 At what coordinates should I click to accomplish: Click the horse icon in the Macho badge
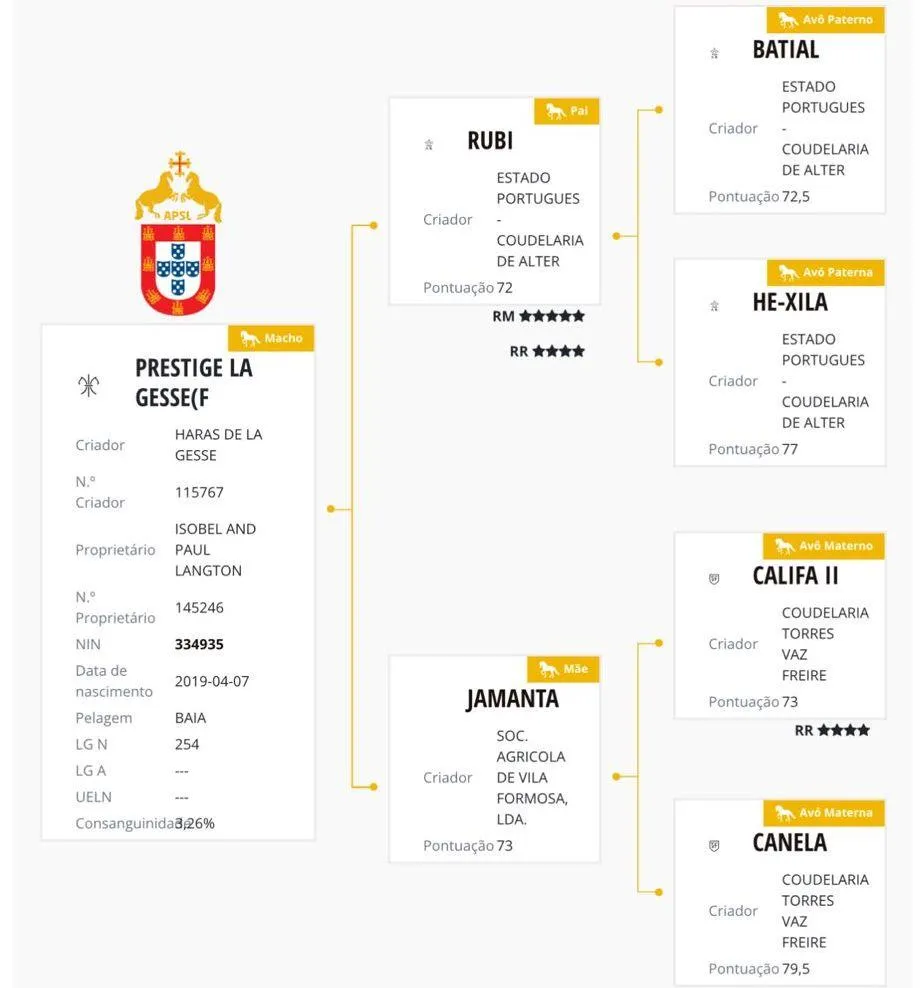[250, 338]
